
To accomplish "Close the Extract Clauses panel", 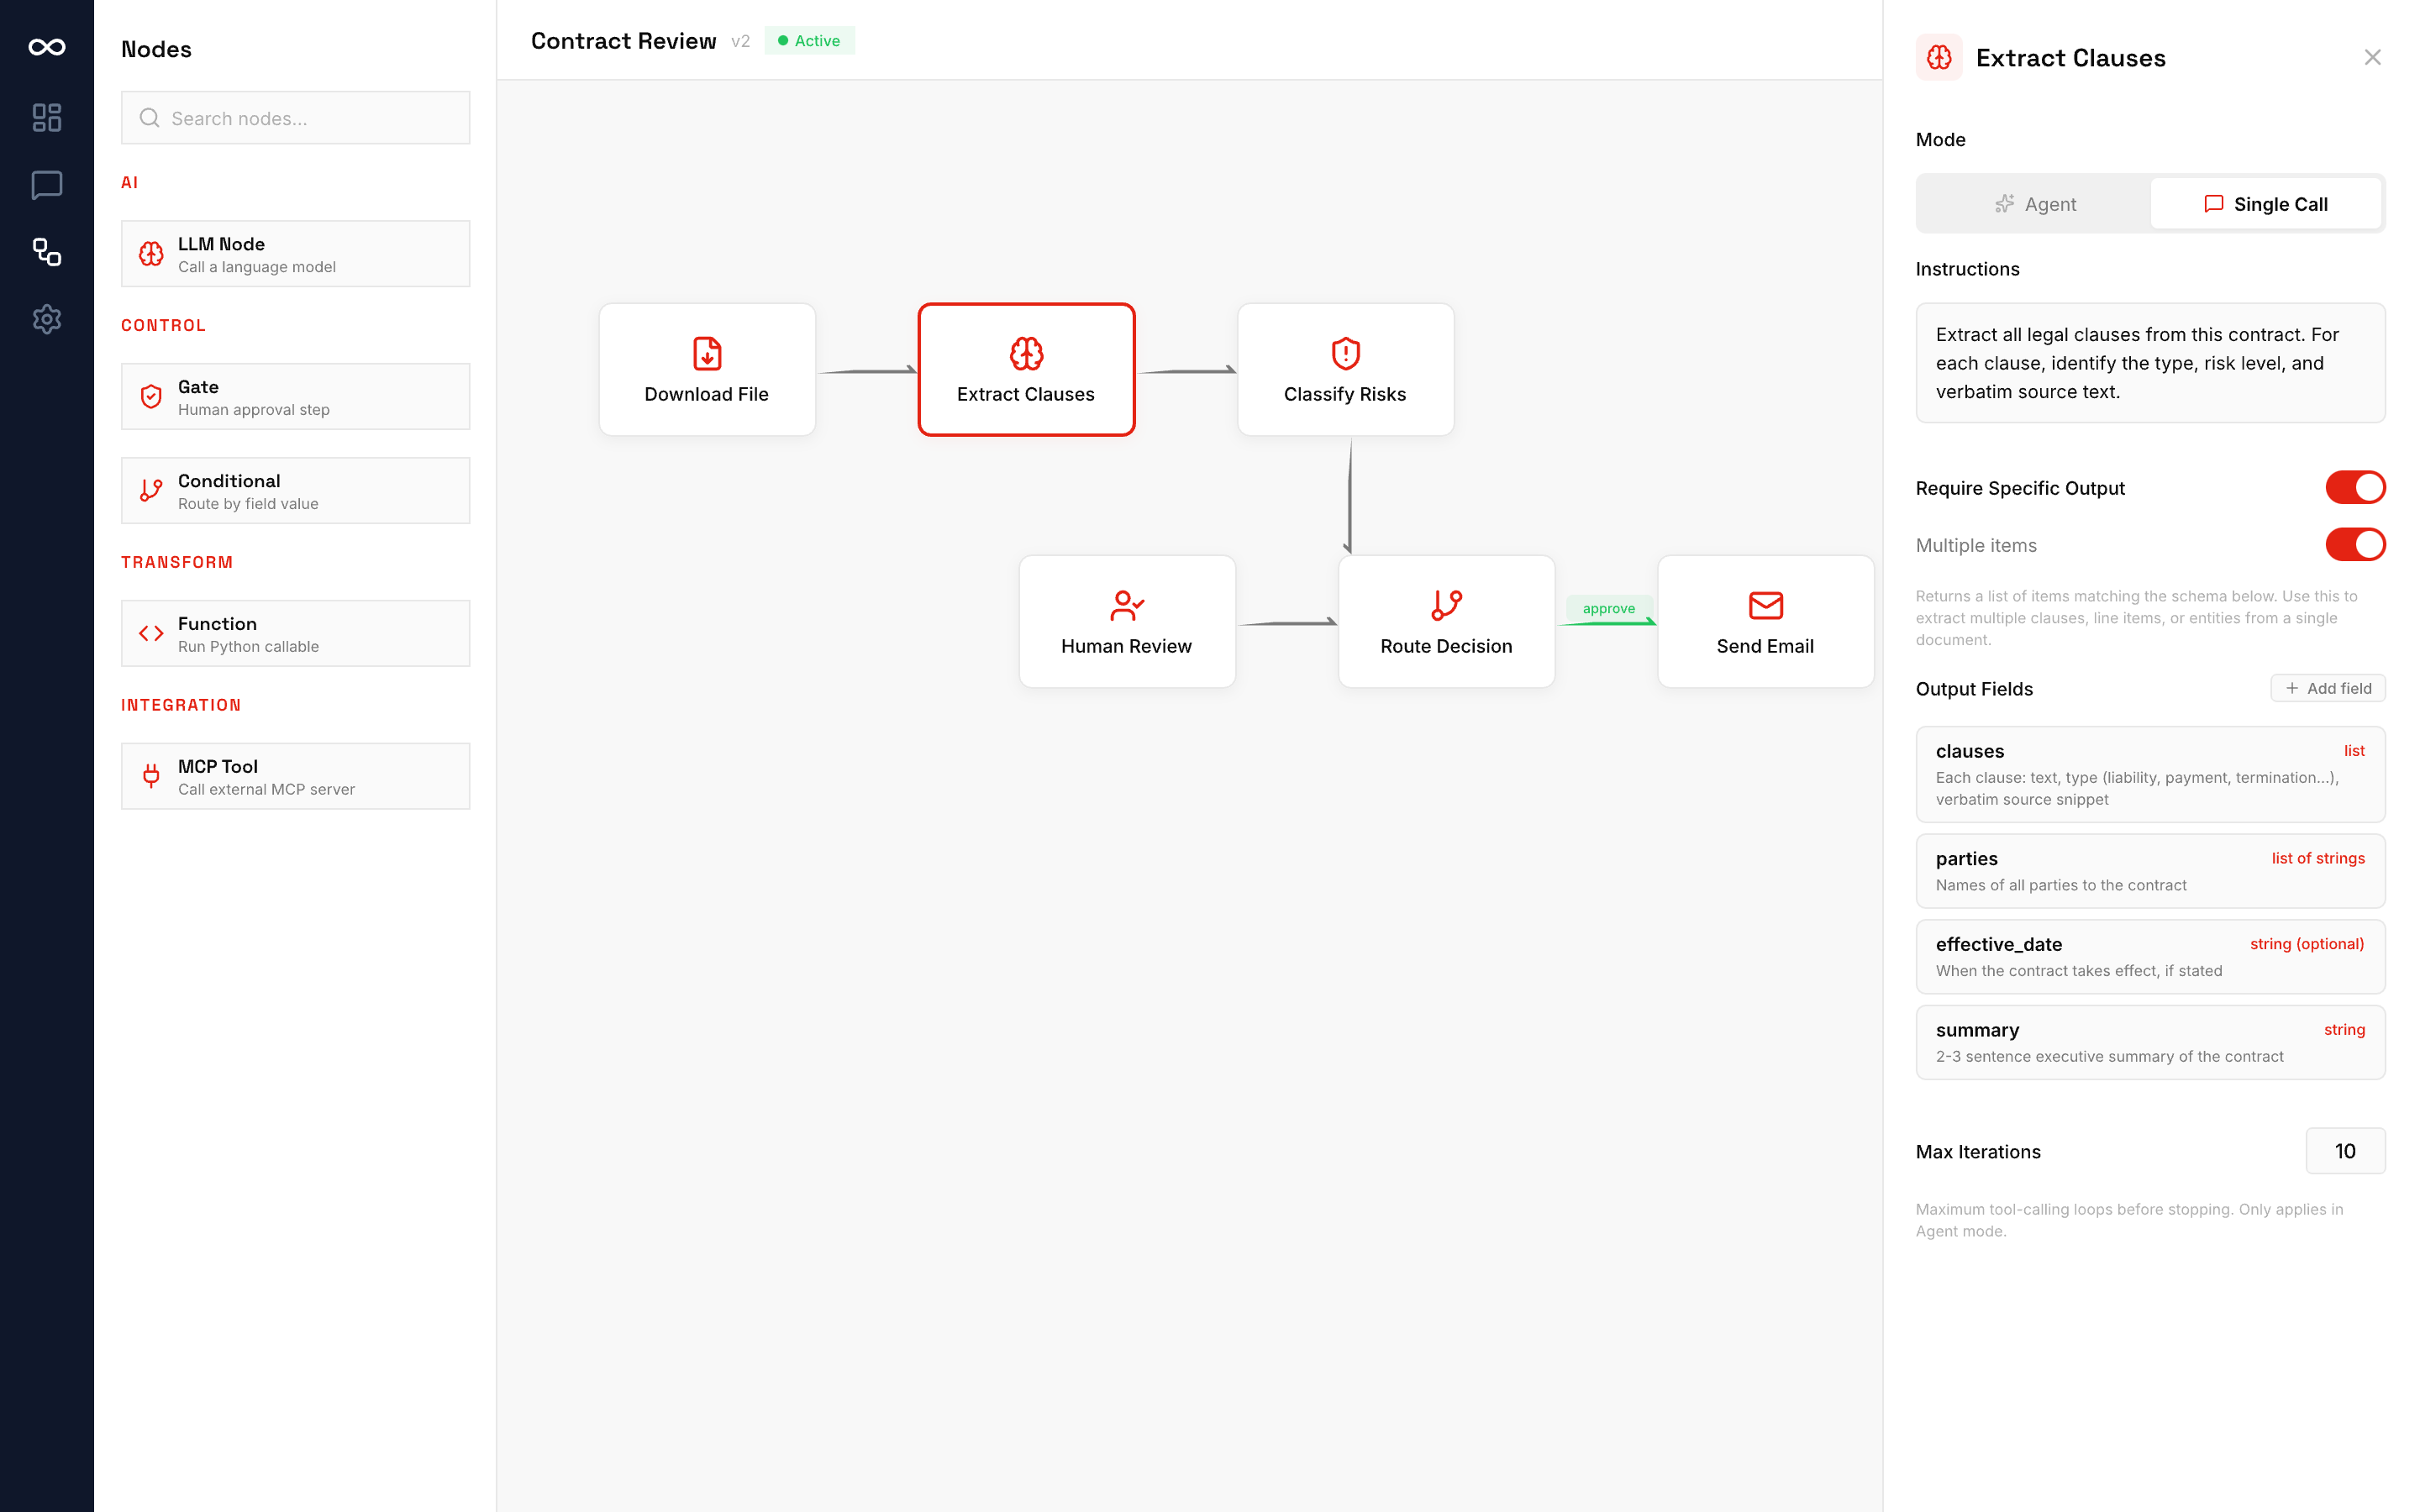I will point(2372,57).
